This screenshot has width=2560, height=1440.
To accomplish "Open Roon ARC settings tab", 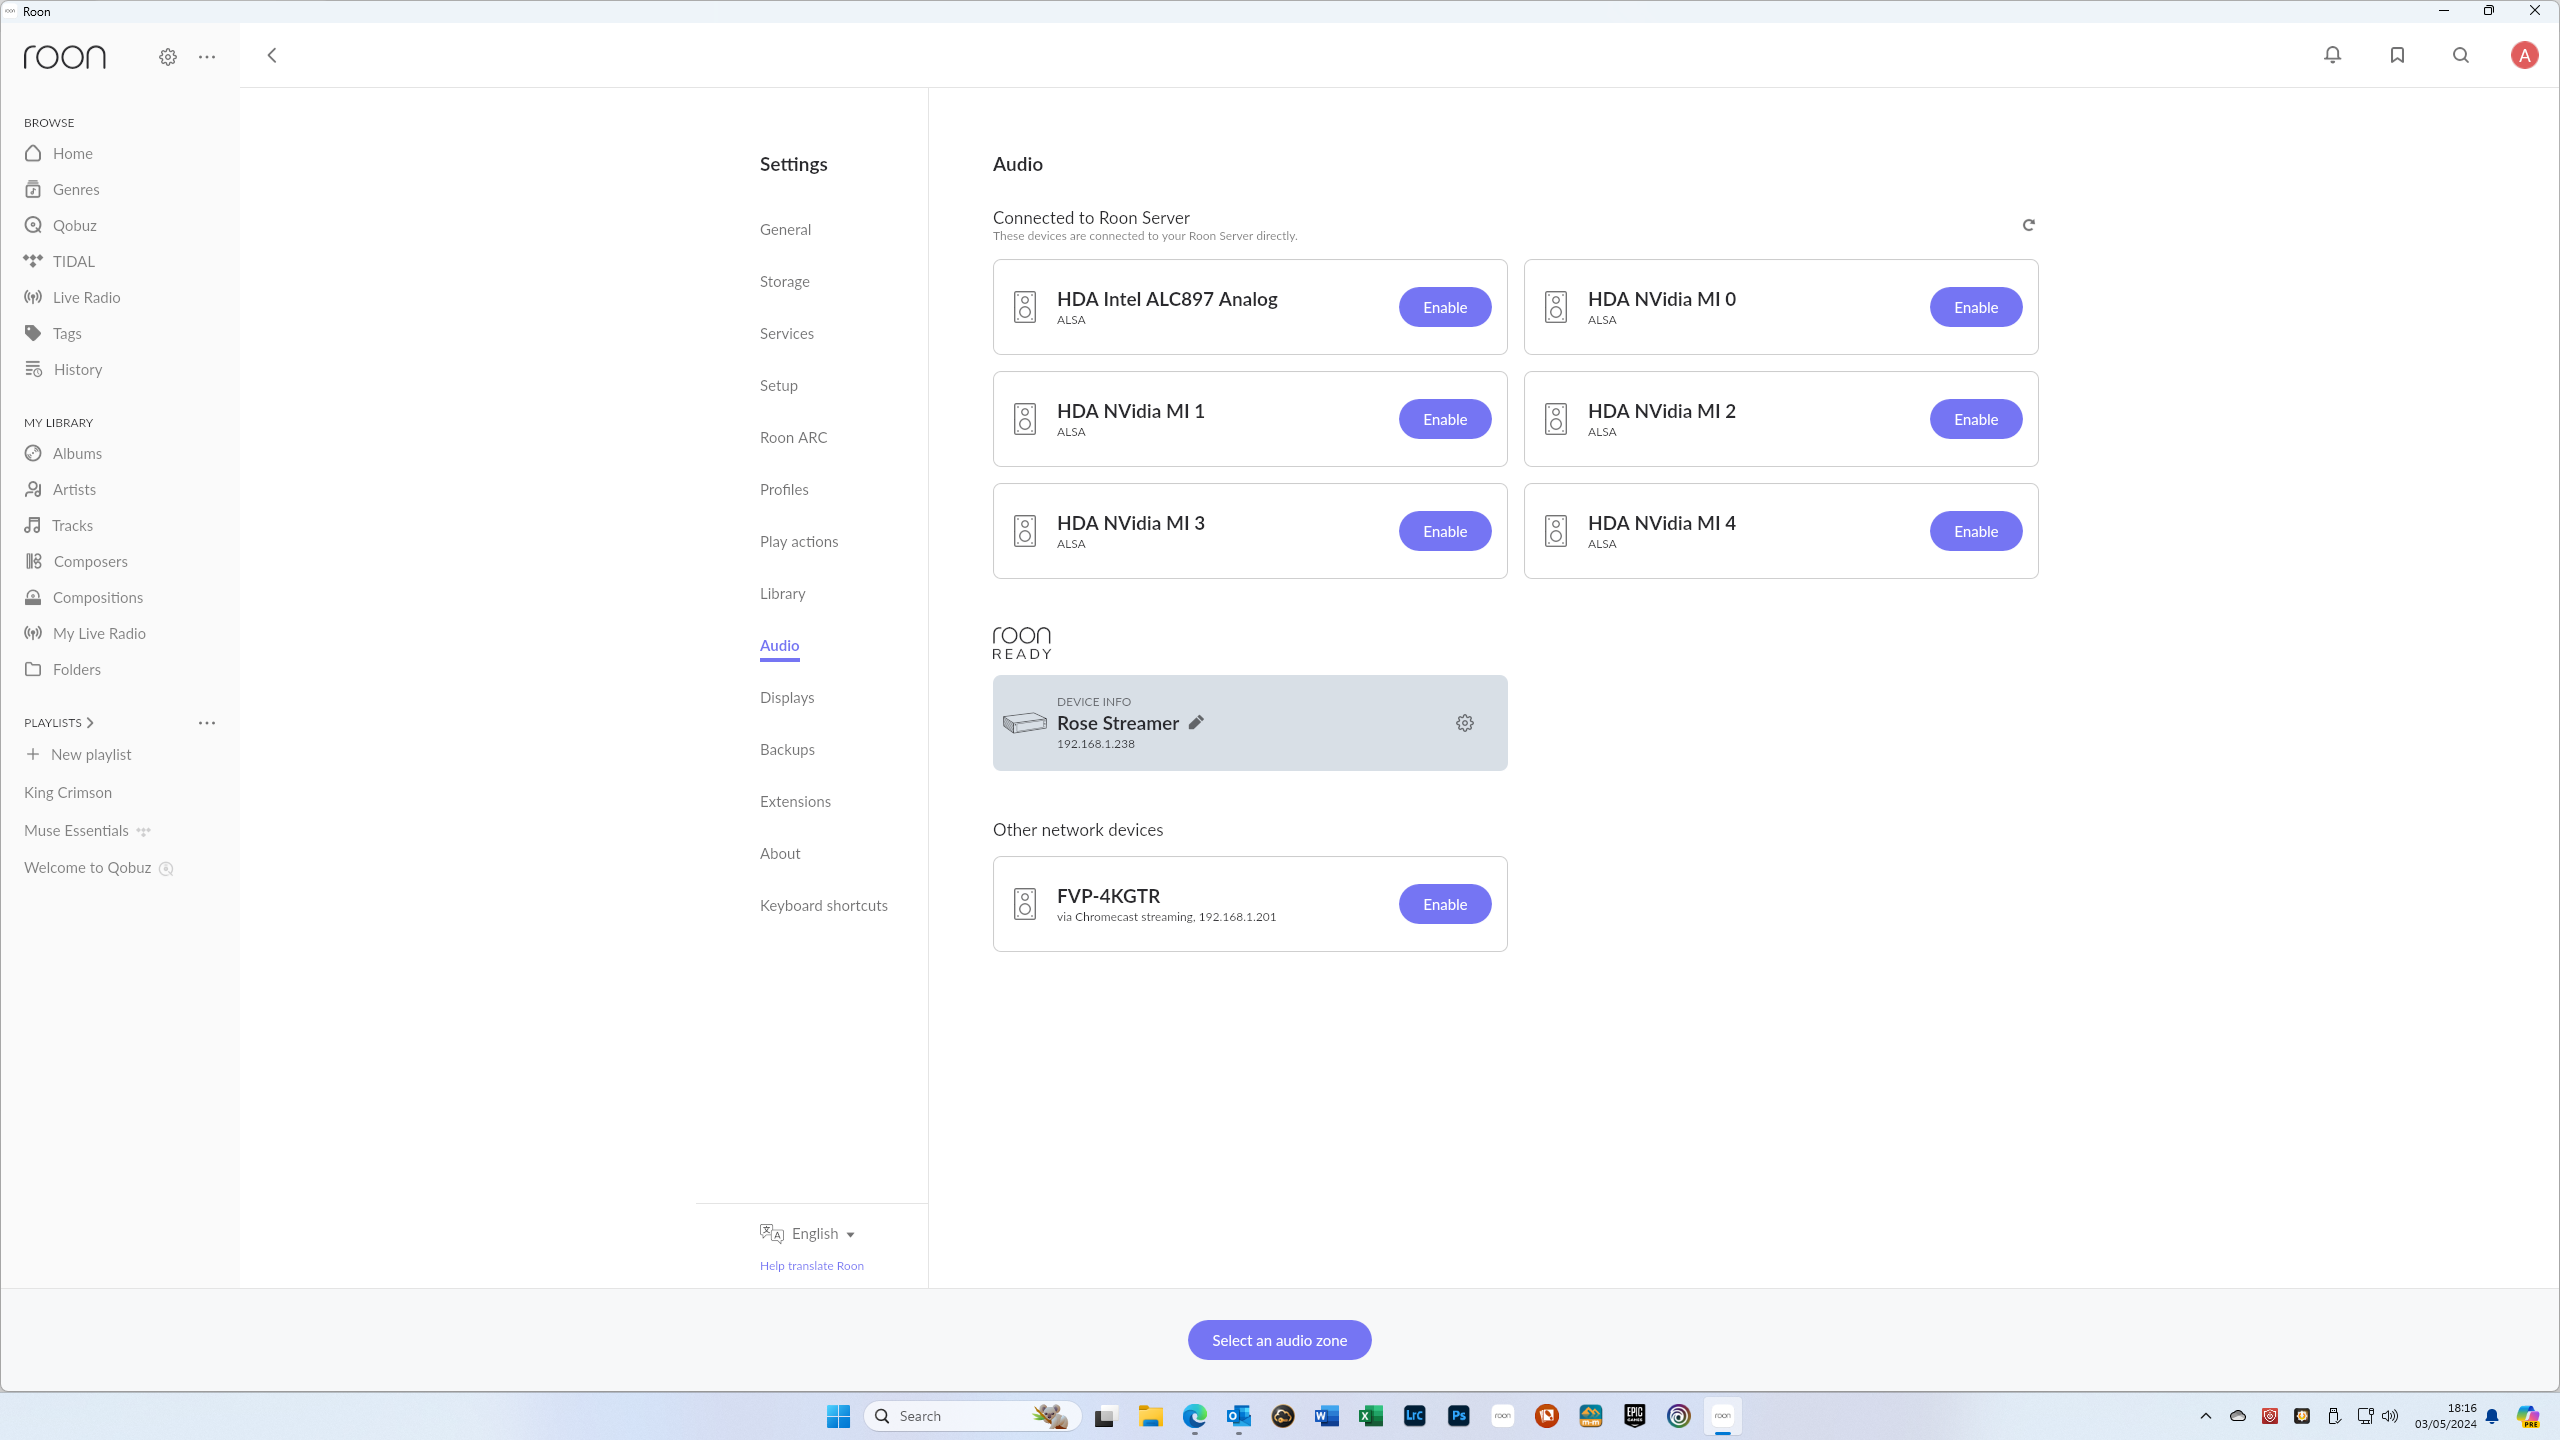I will coord(793,437).
